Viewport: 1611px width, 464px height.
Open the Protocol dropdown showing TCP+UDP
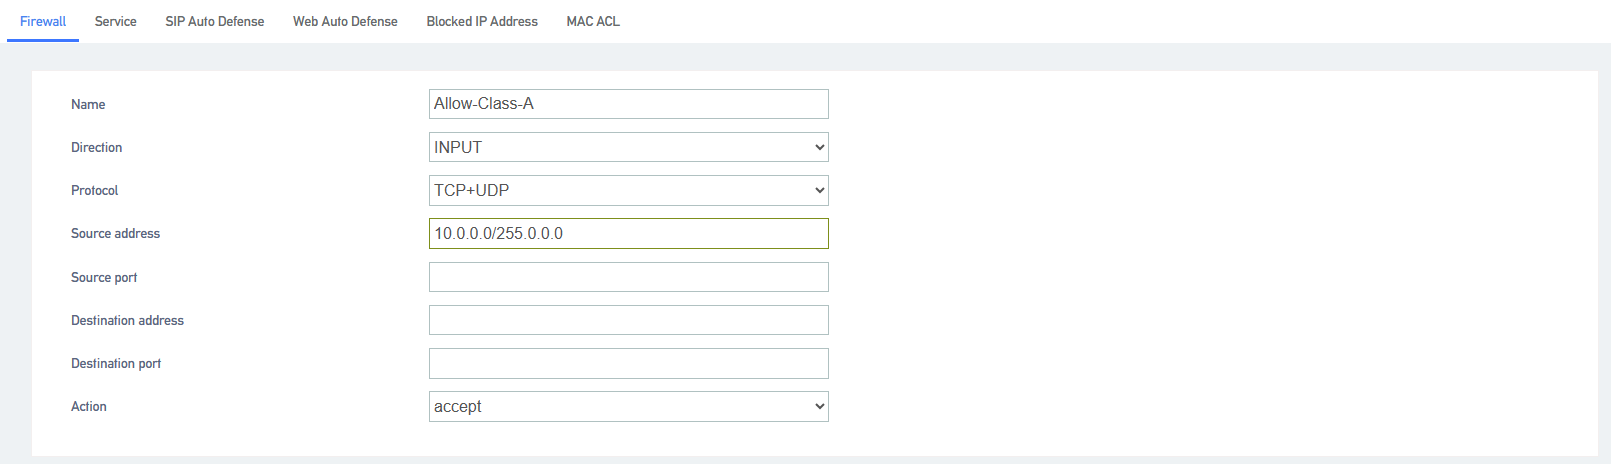tap(629, 190)
